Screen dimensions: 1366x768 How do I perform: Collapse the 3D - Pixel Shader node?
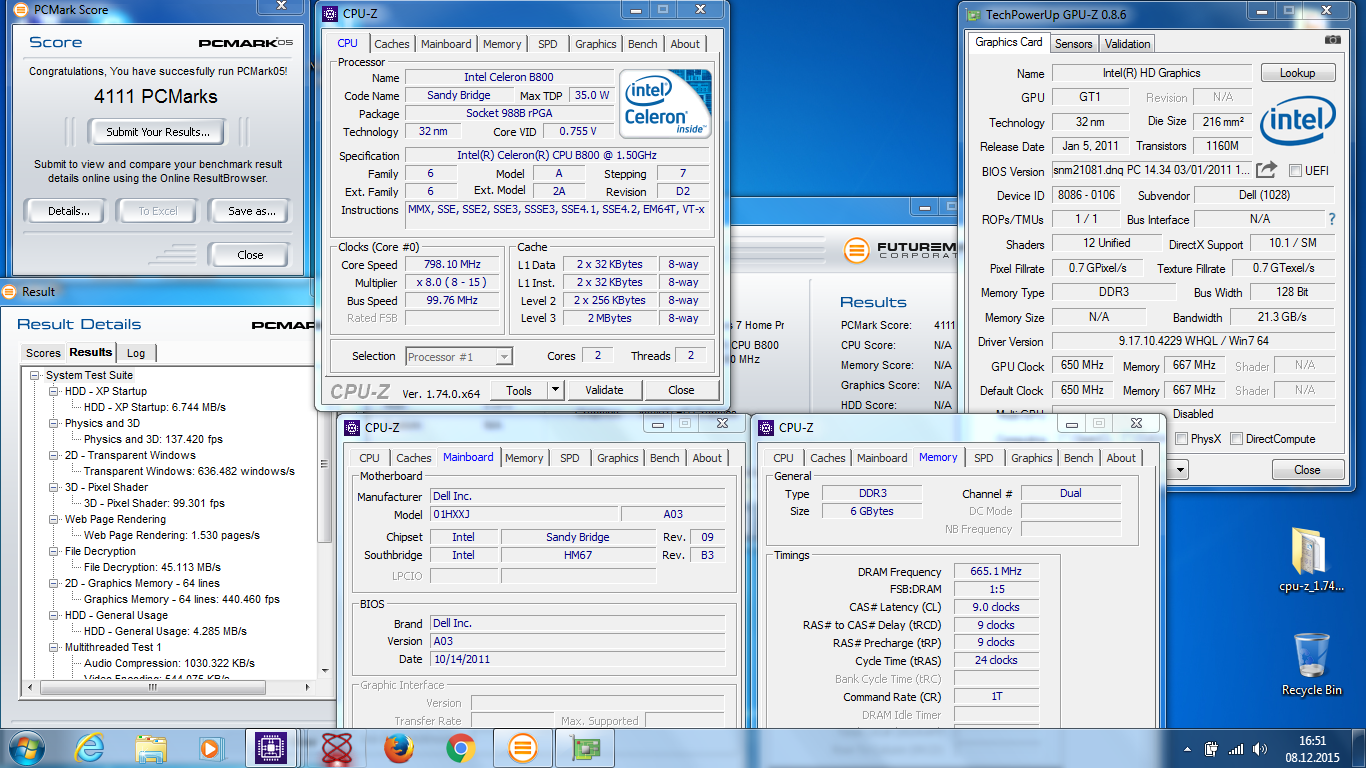point(54,487)
